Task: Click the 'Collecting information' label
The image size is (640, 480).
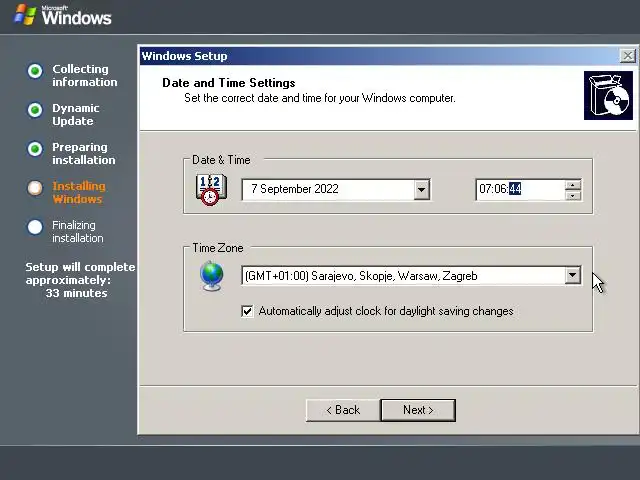Action: tap(84, 76)
